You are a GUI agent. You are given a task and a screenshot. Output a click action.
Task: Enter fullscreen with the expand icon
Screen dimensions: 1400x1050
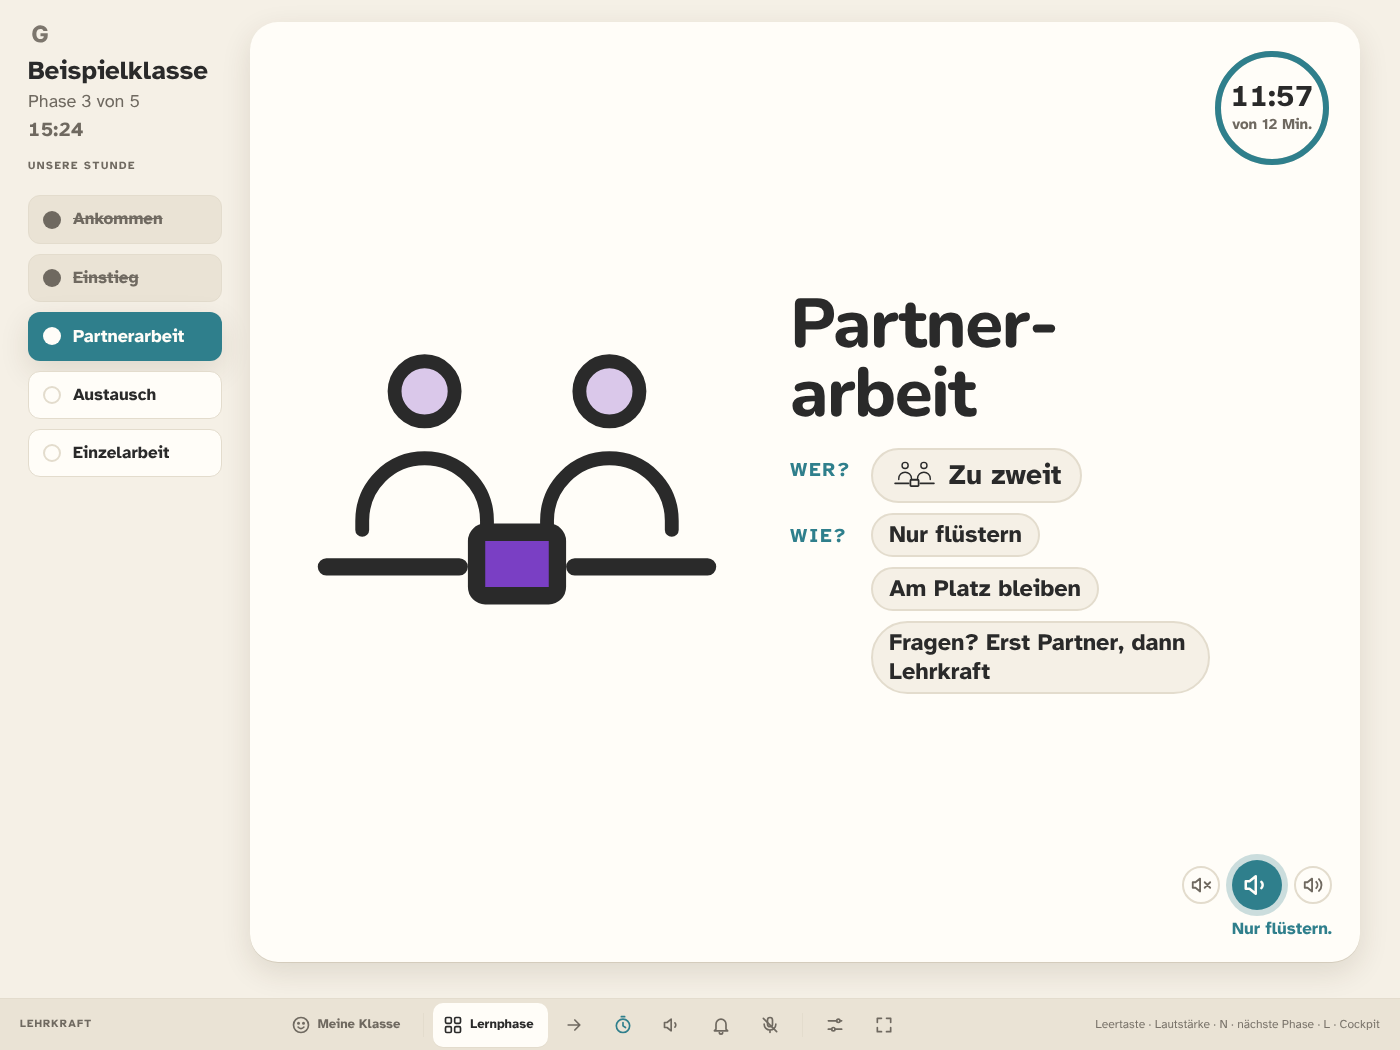coord(884,1025)
